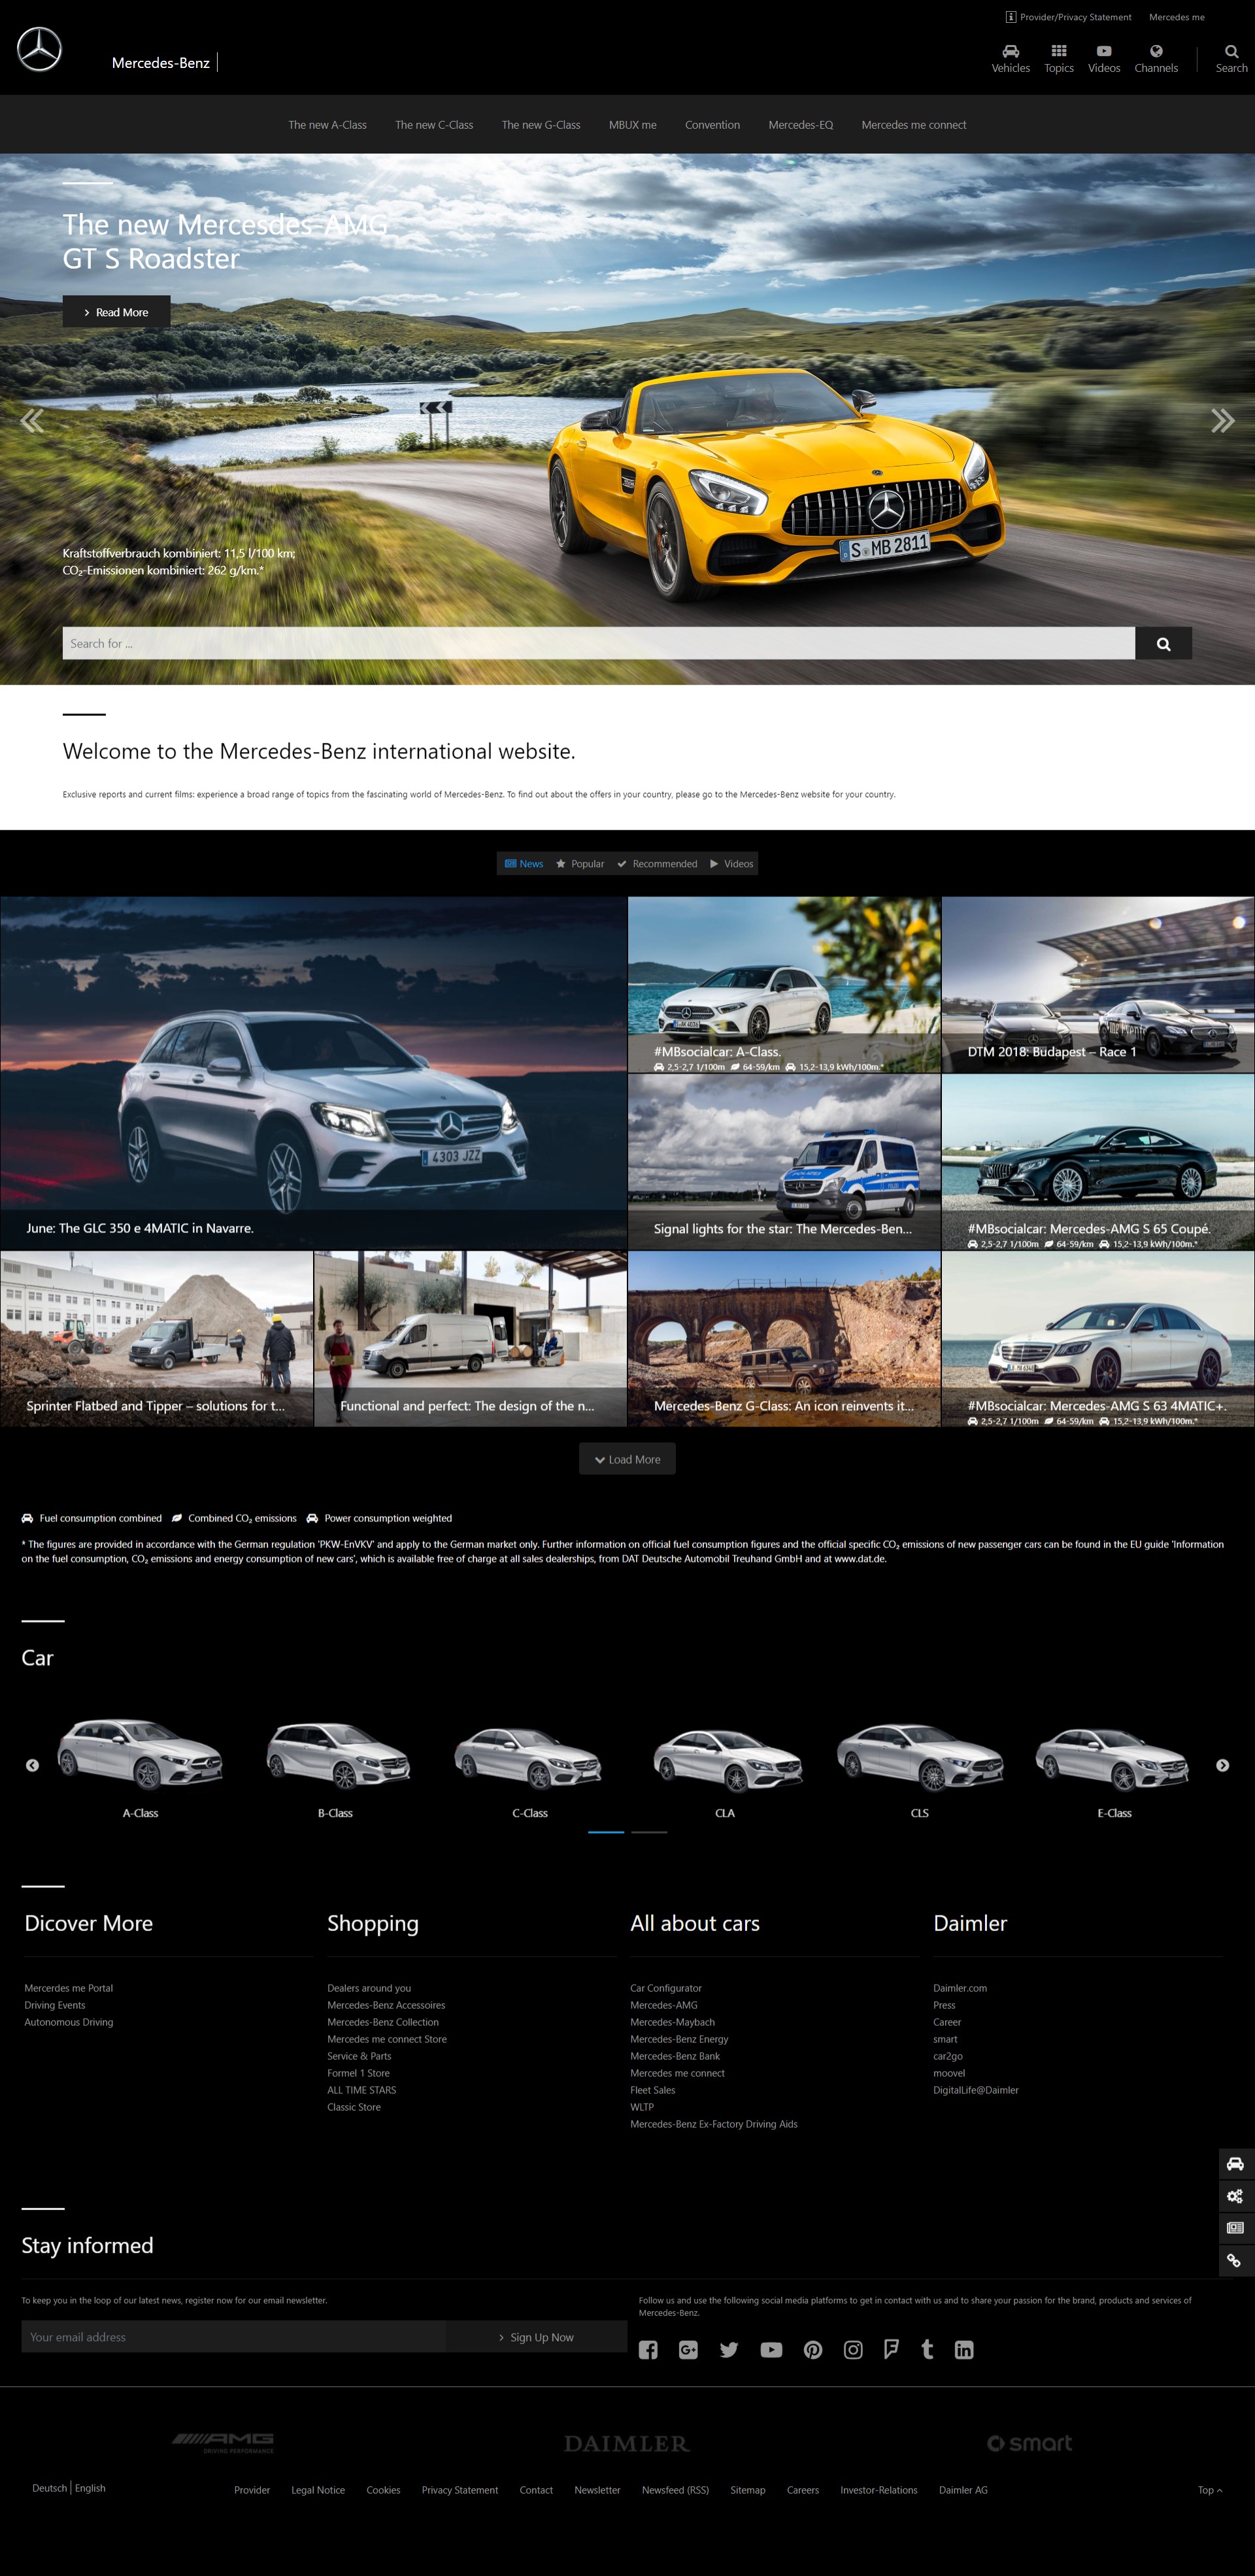Open the Car Configurator link
This screenshot has height=2576, width=1255.
tap(665, 1988)
